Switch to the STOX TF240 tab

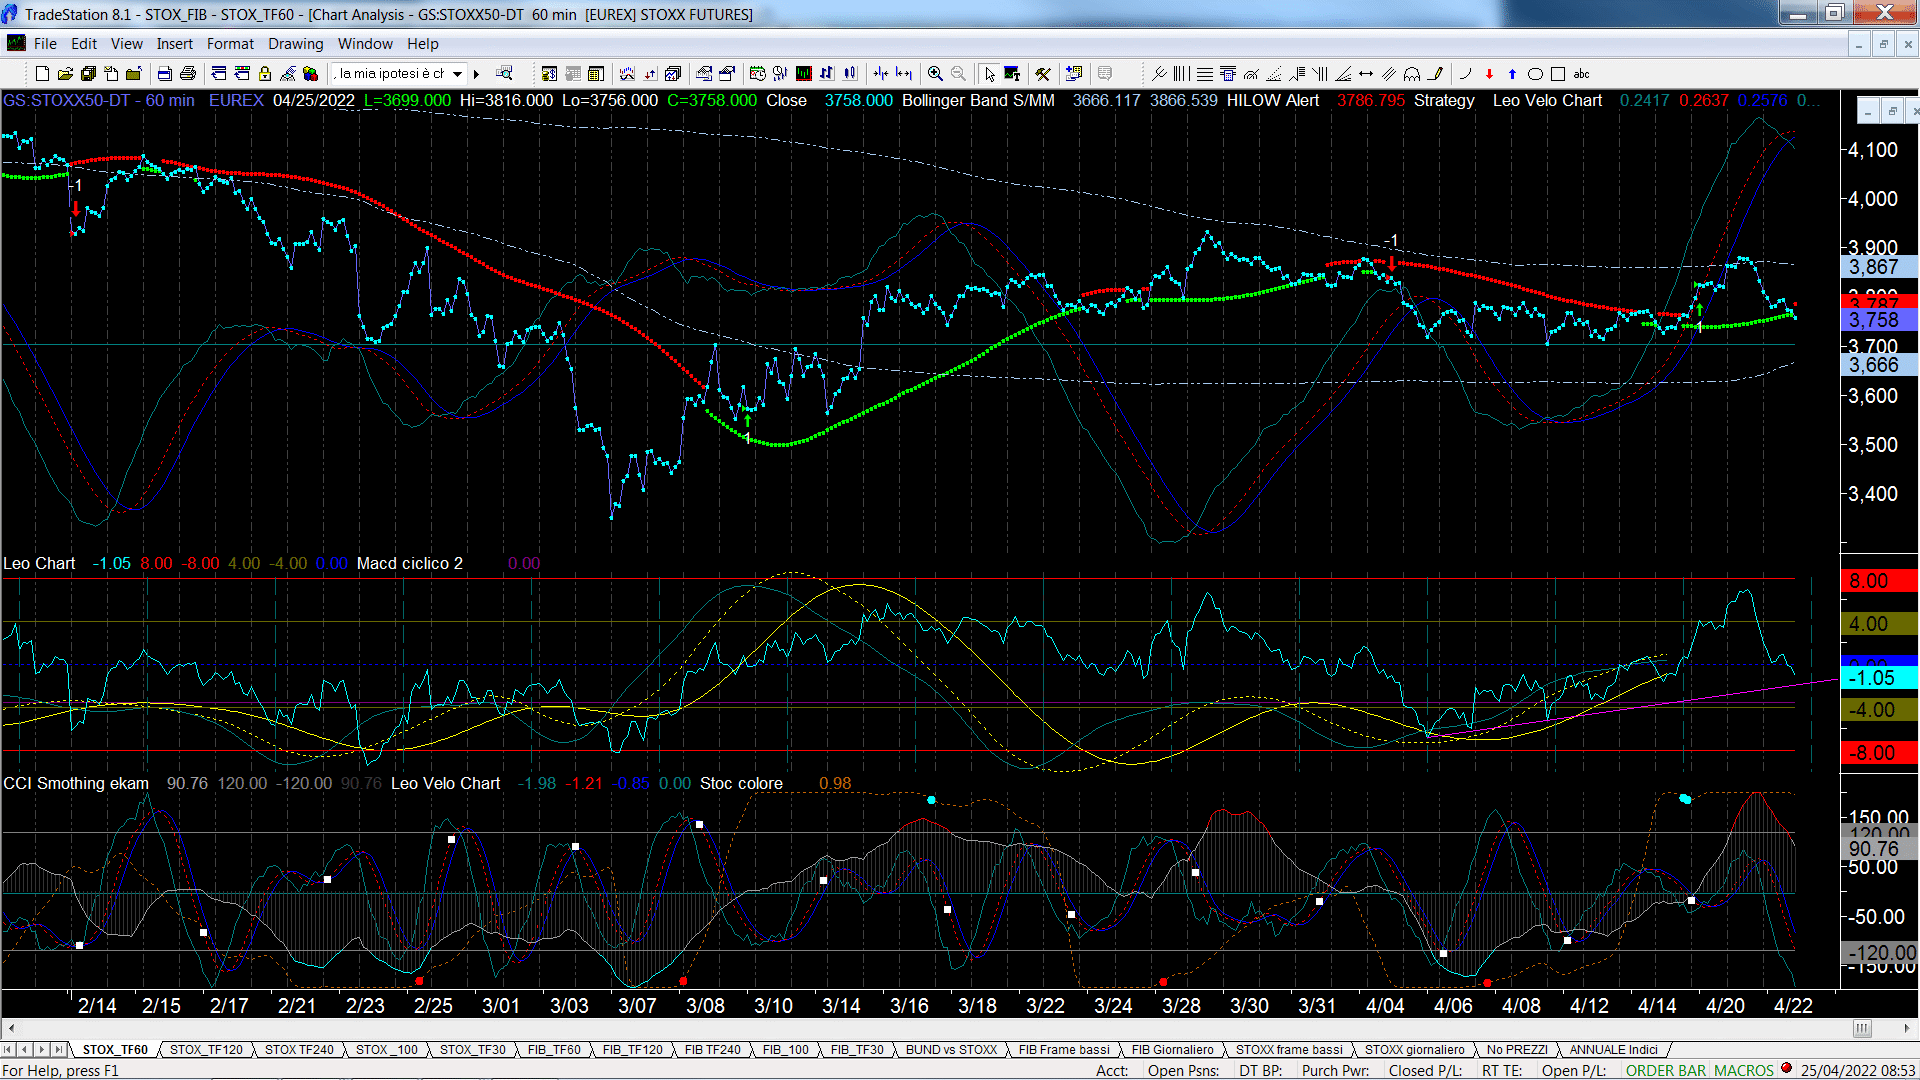[299, 1049]
